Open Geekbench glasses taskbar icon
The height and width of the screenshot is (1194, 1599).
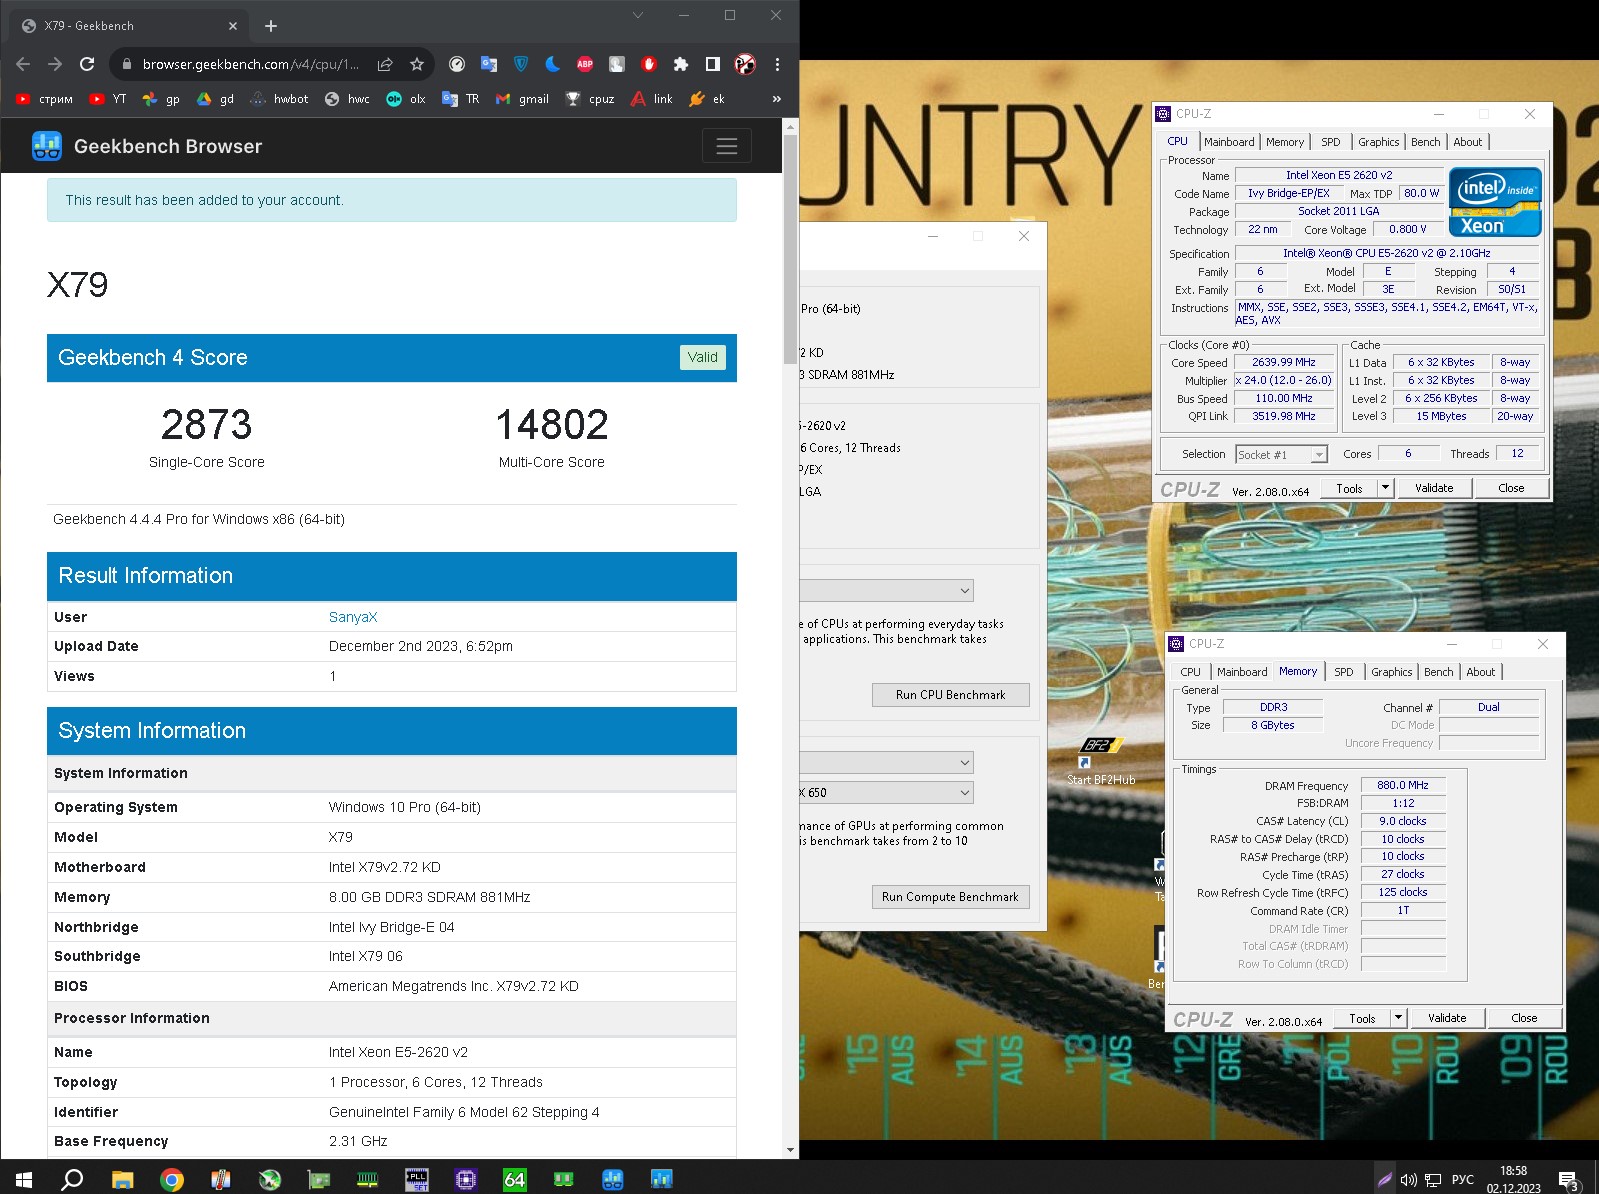click(613, 1179)
